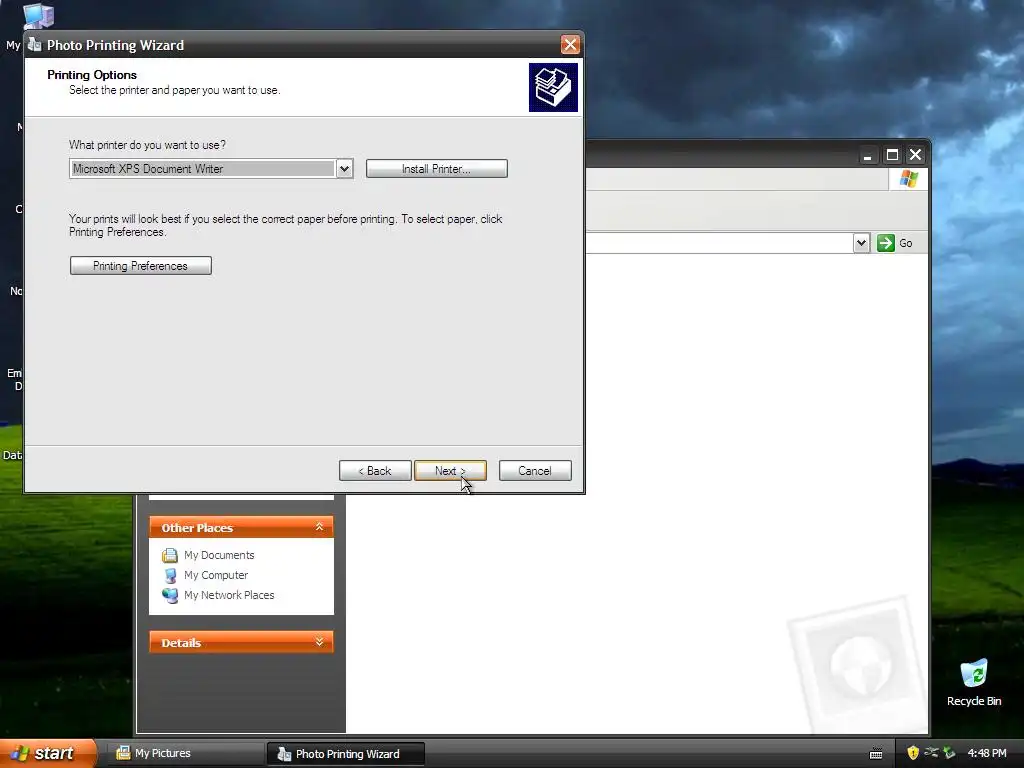The image size is (1024, 768).
Task: Open My Network Places link
Action: pos(229,595)
